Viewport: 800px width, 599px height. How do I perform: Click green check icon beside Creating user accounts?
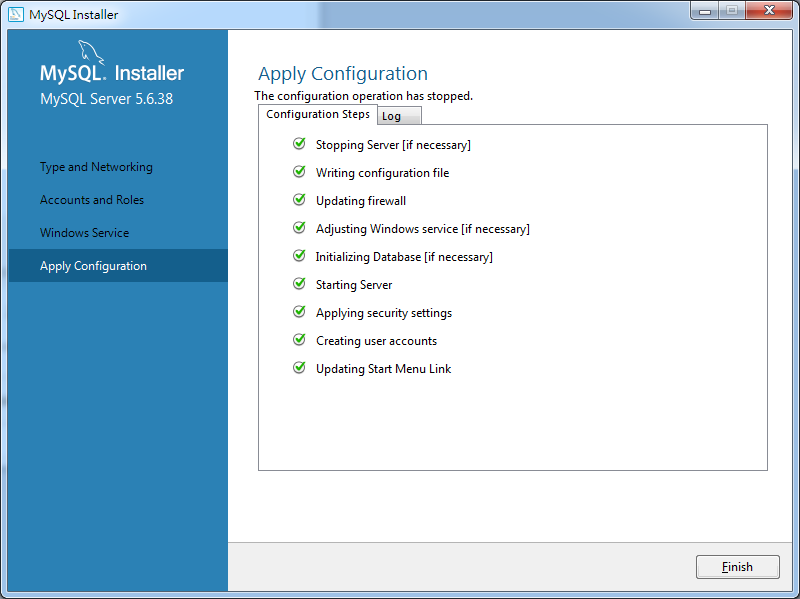pyautogui.click(x=299, y=340)
